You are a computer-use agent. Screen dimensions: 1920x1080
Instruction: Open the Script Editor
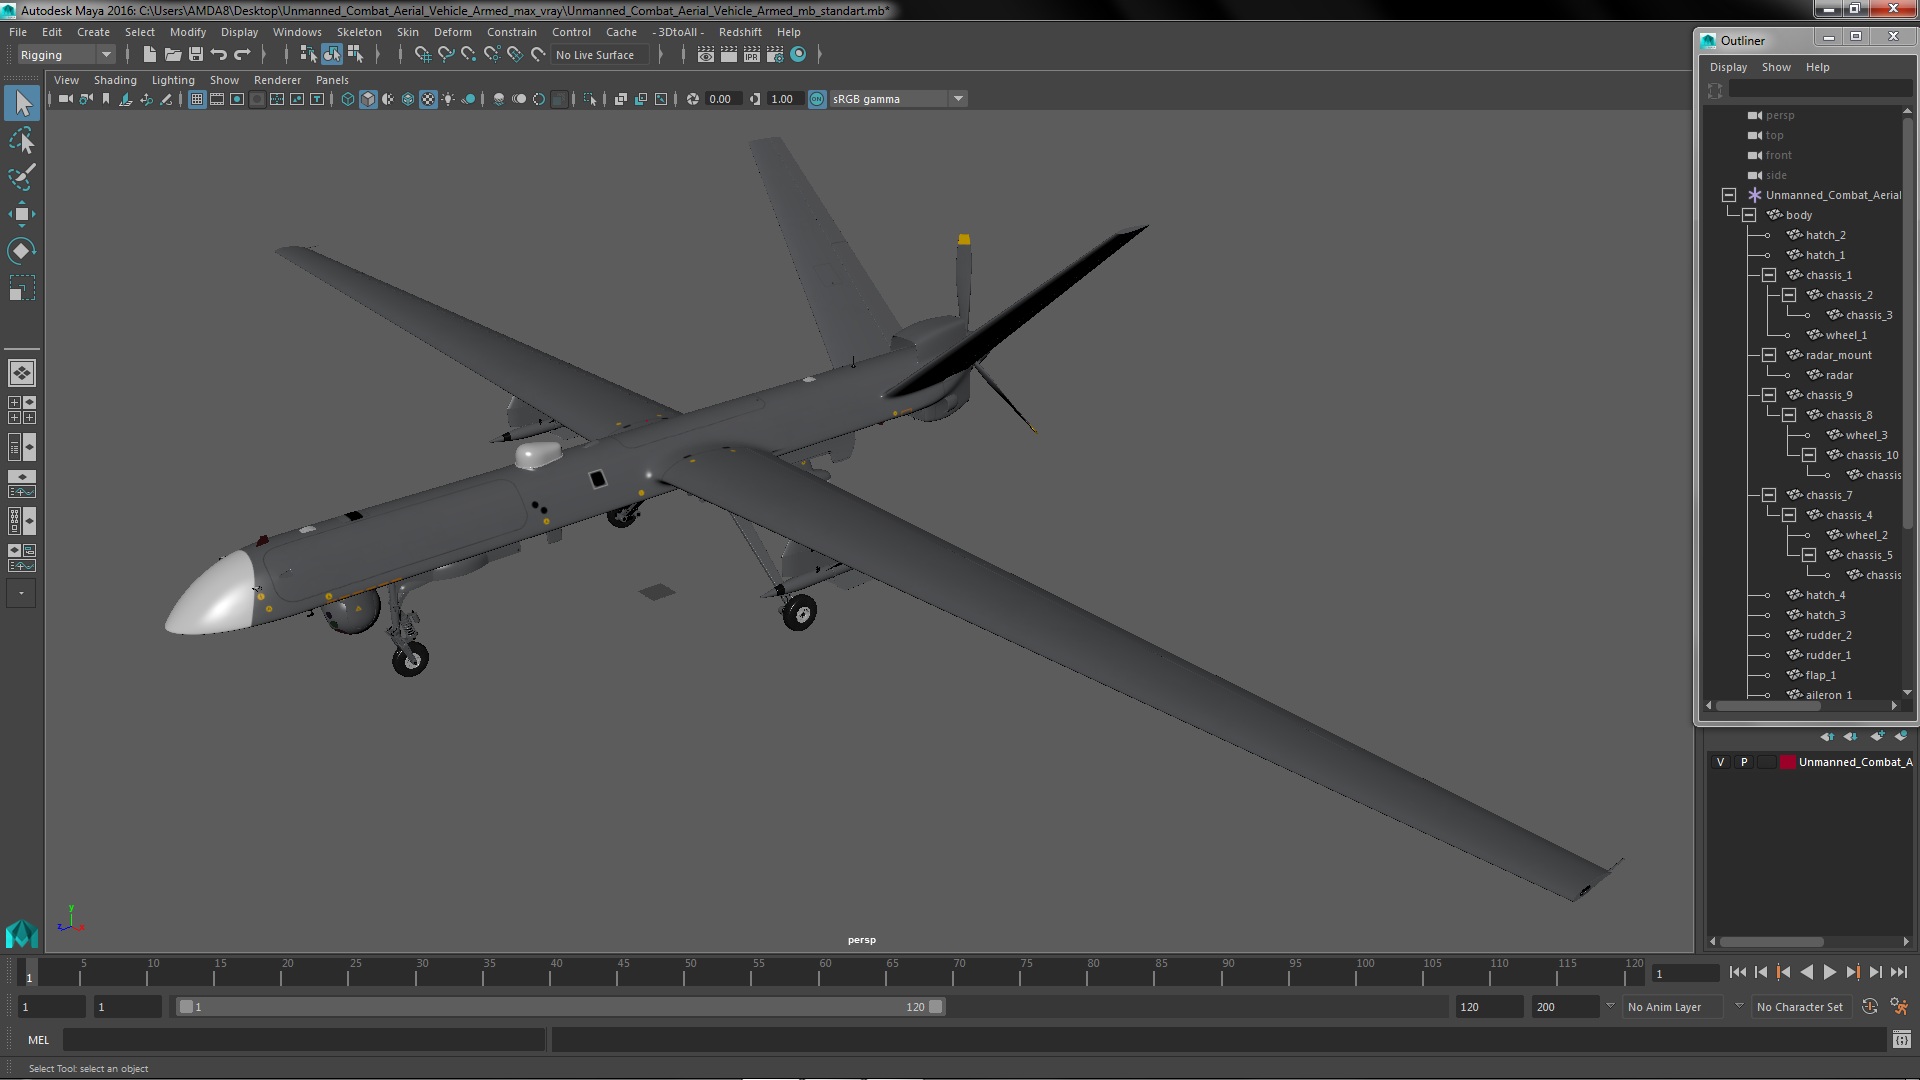[x=1901, y=1040]
